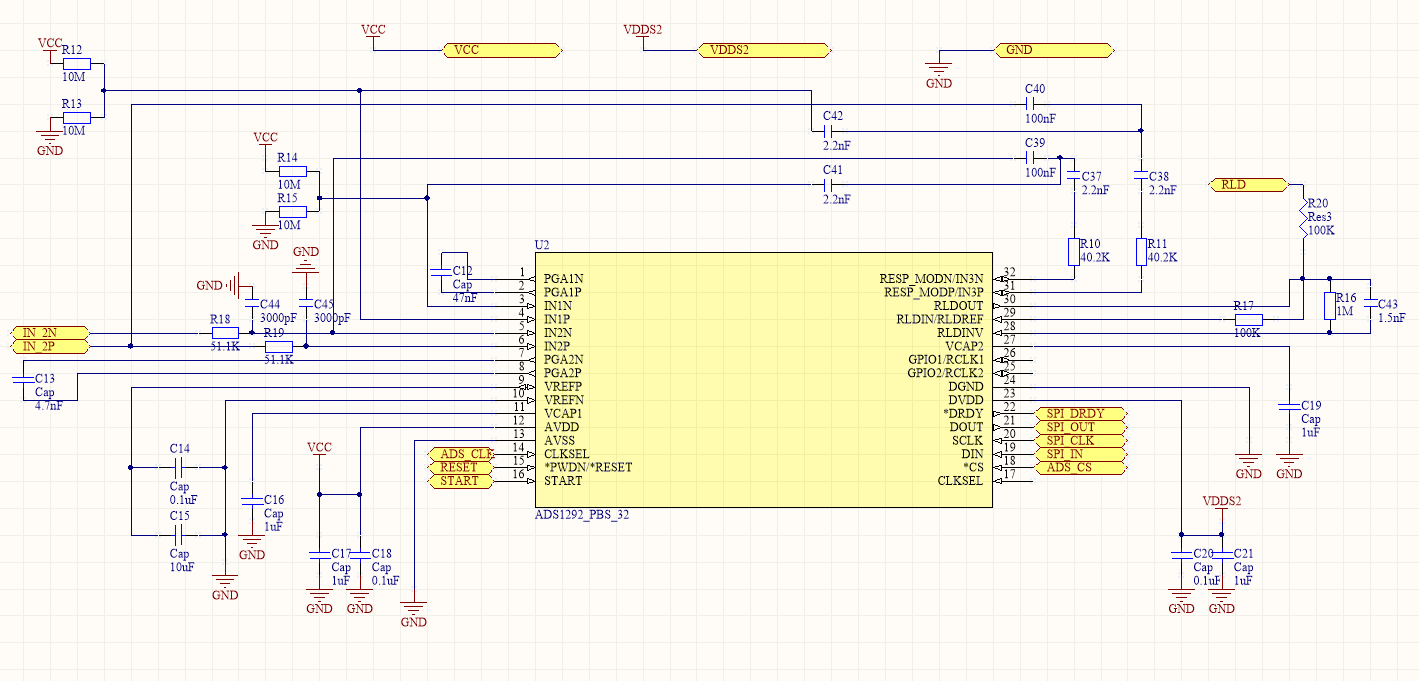Click the ADS_CS port

pos(1082,468)
